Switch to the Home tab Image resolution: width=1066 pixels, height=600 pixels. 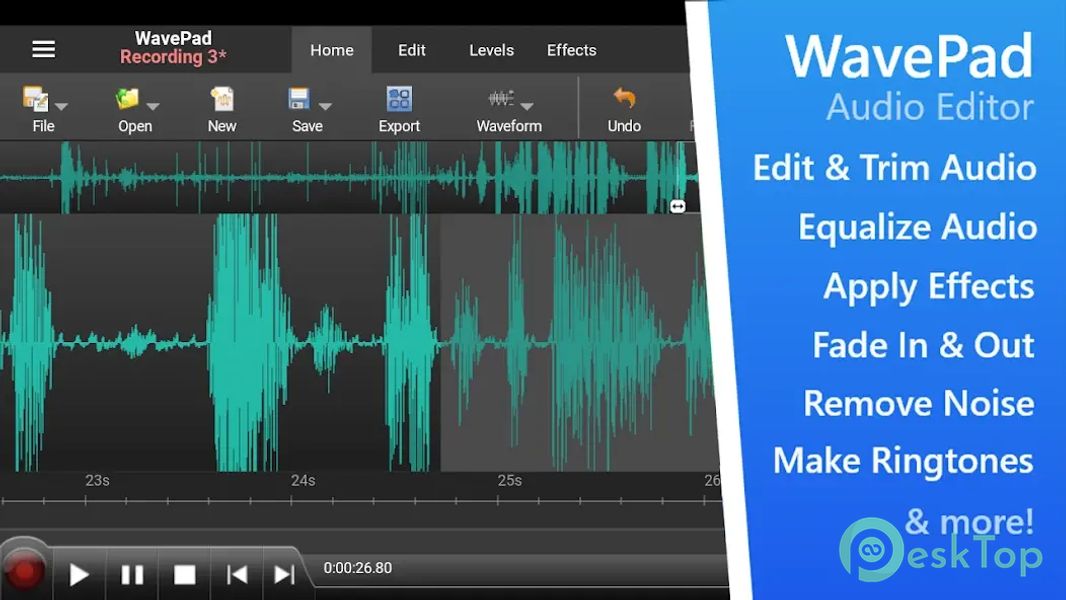tap(332, 50)
